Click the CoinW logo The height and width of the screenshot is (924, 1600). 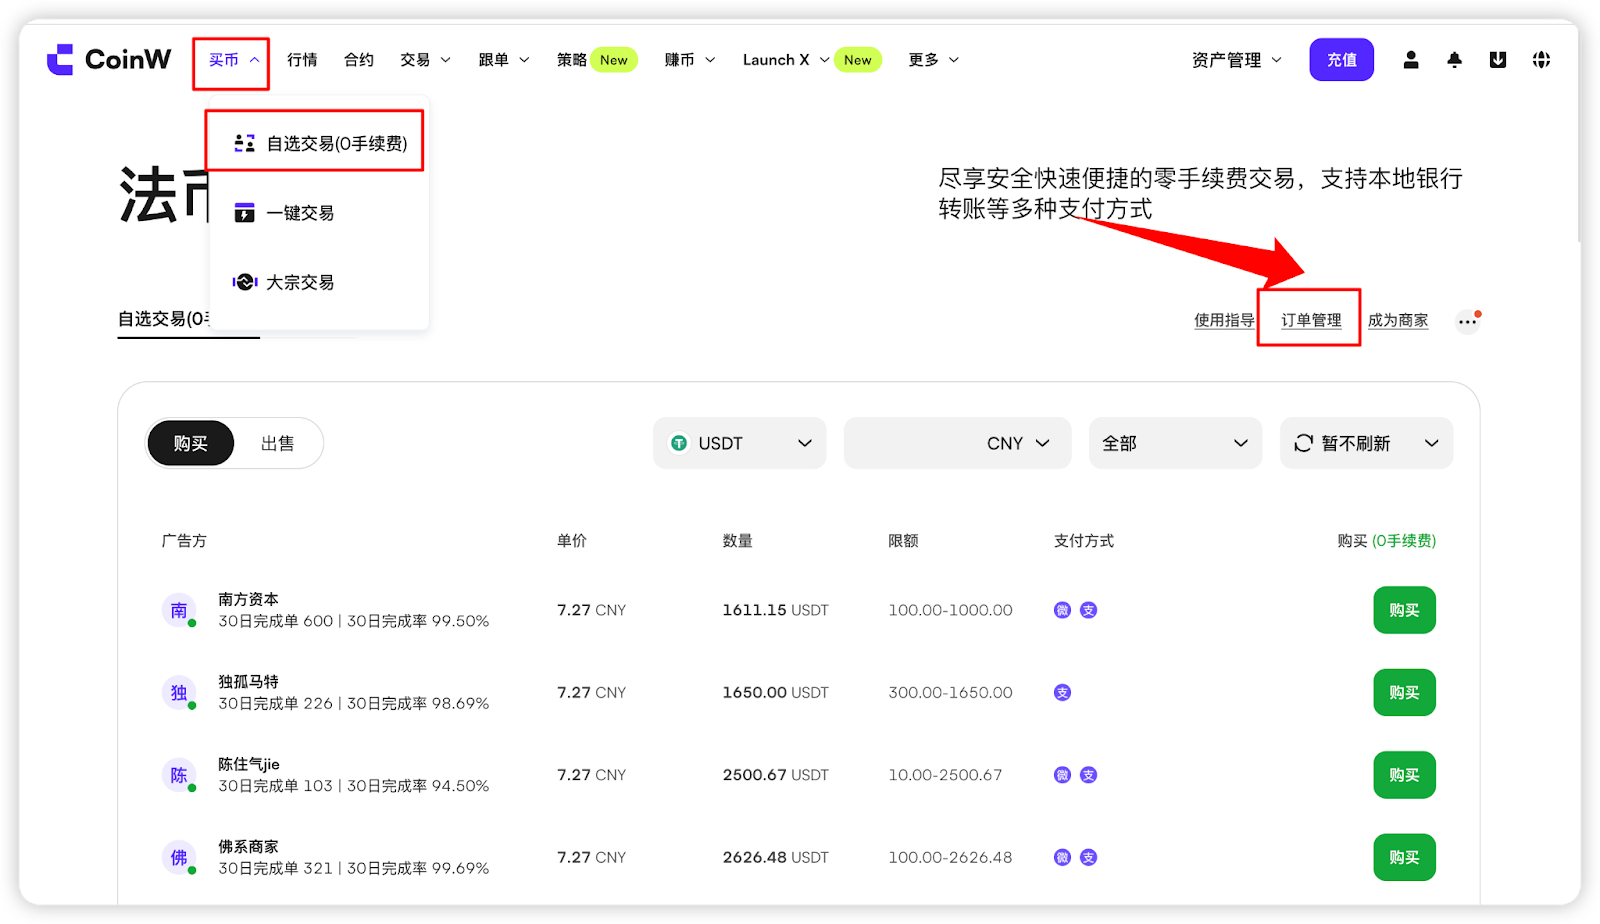(109, 60)
